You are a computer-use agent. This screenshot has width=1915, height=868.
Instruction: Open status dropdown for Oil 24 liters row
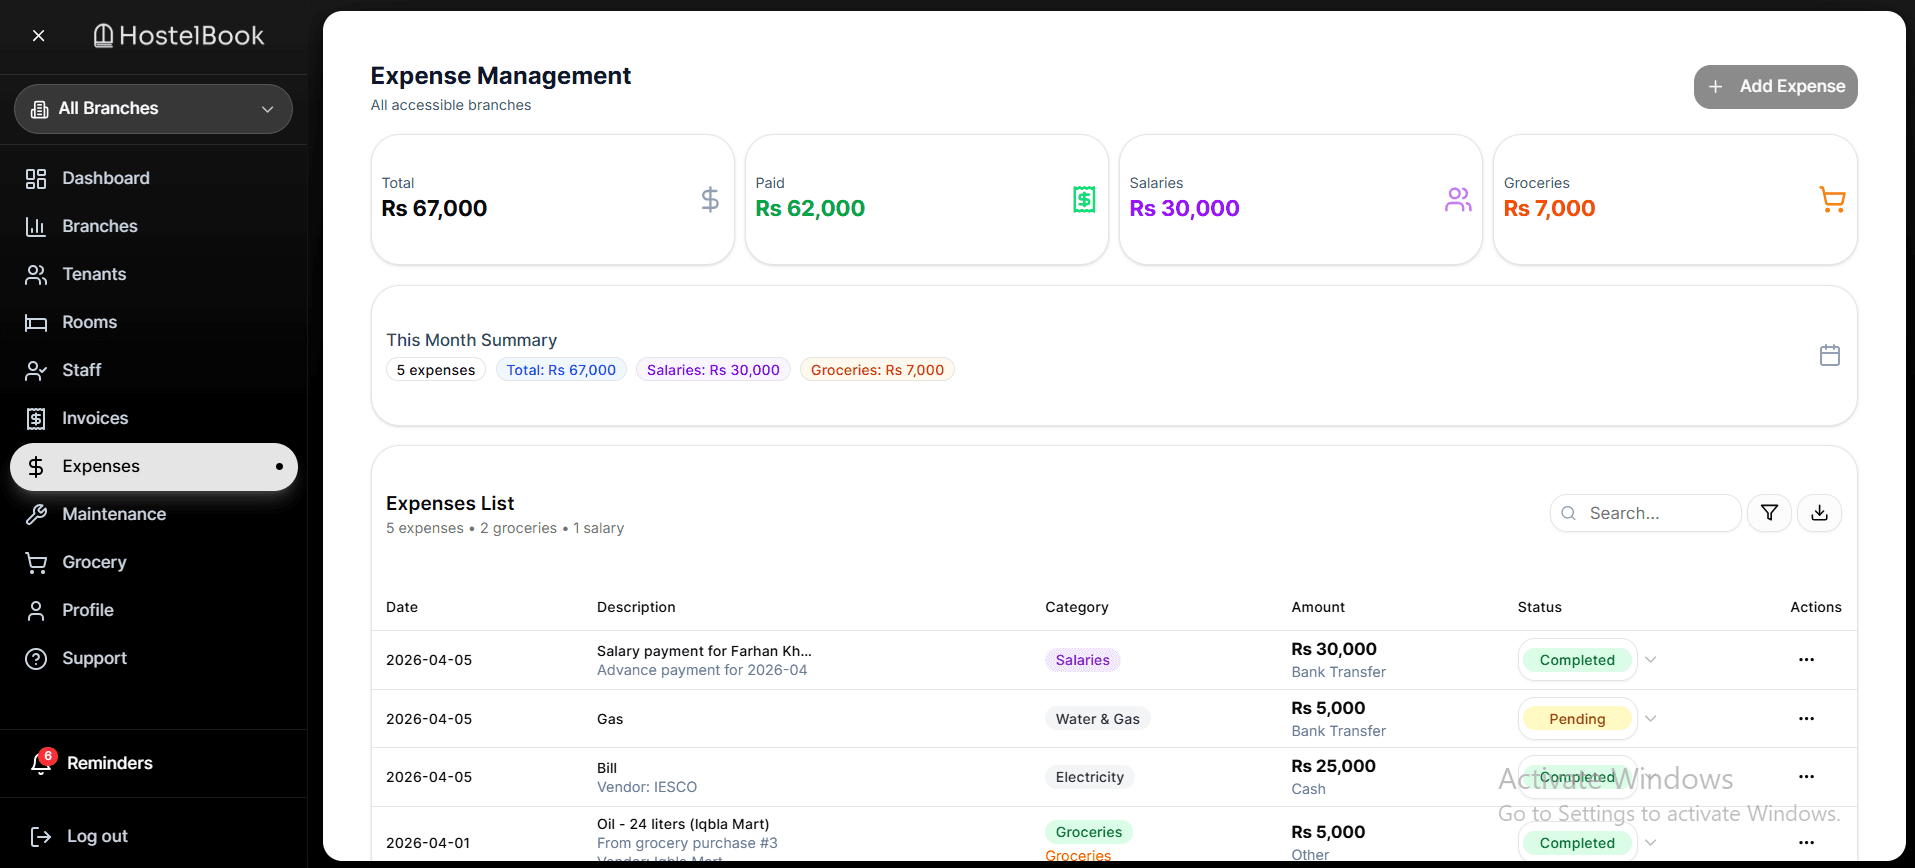point(1588,843)
